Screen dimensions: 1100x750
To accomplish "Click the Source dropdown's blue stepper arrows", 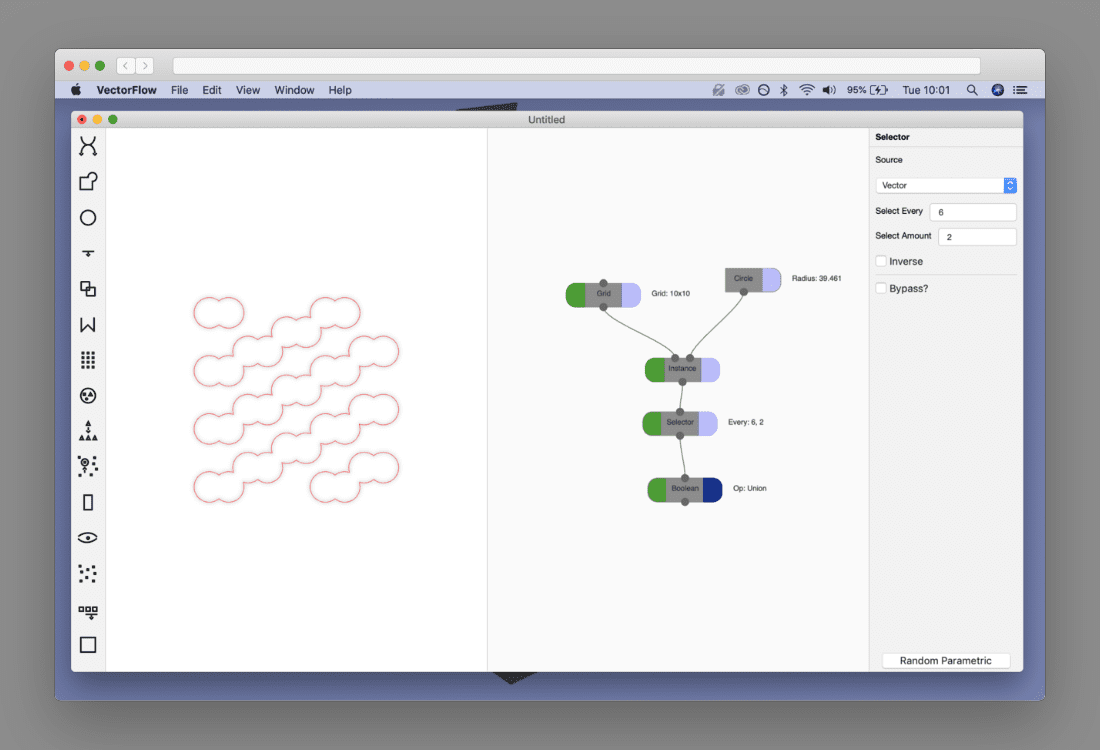I will click(1009, 185).
